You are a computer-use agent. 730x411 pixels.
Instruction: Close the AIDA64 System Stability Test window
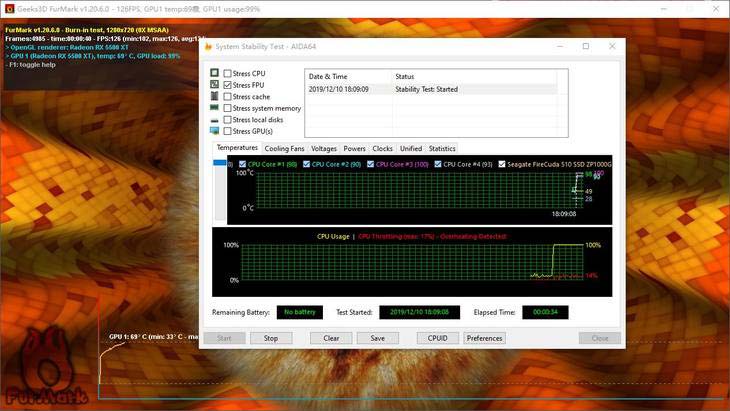[612, 46]
